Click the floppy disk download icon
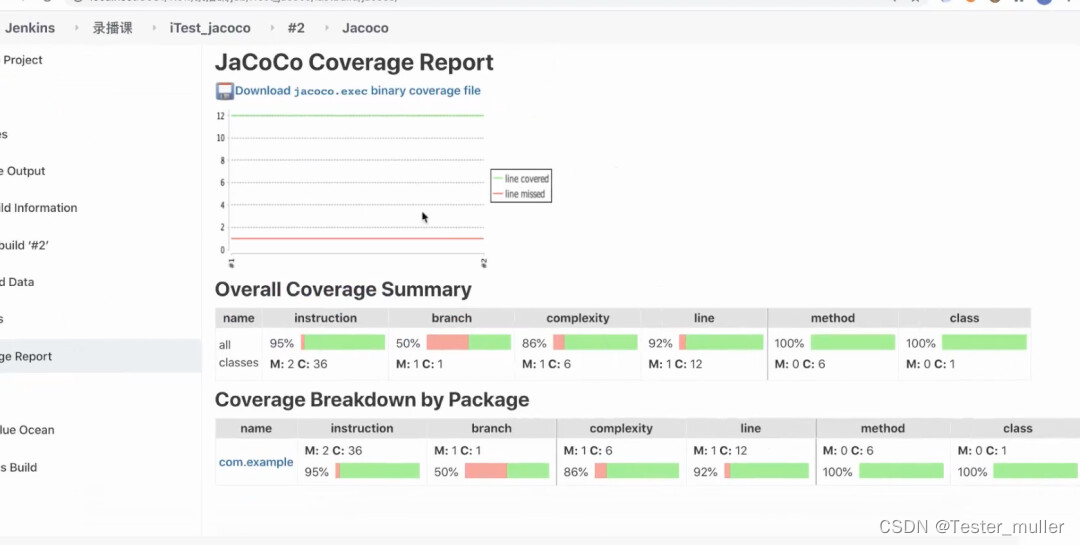 point(225,91)
